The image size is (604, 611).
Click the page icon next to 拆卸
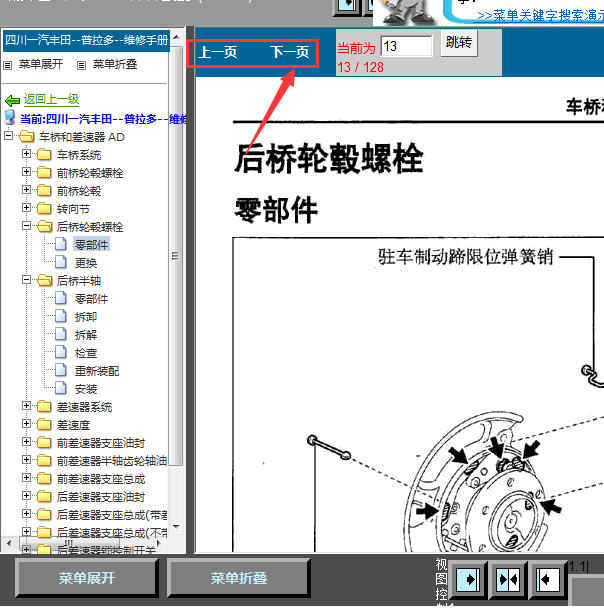point(60,316)
